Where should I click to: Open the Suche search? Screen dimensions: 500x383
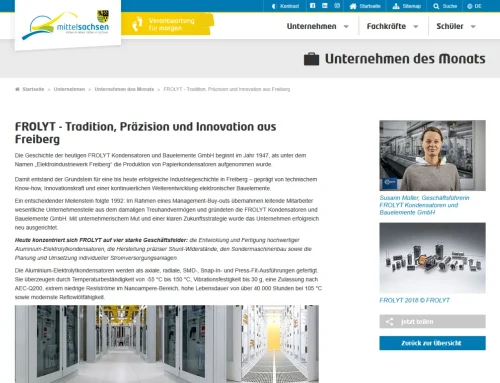click(445, 6)
